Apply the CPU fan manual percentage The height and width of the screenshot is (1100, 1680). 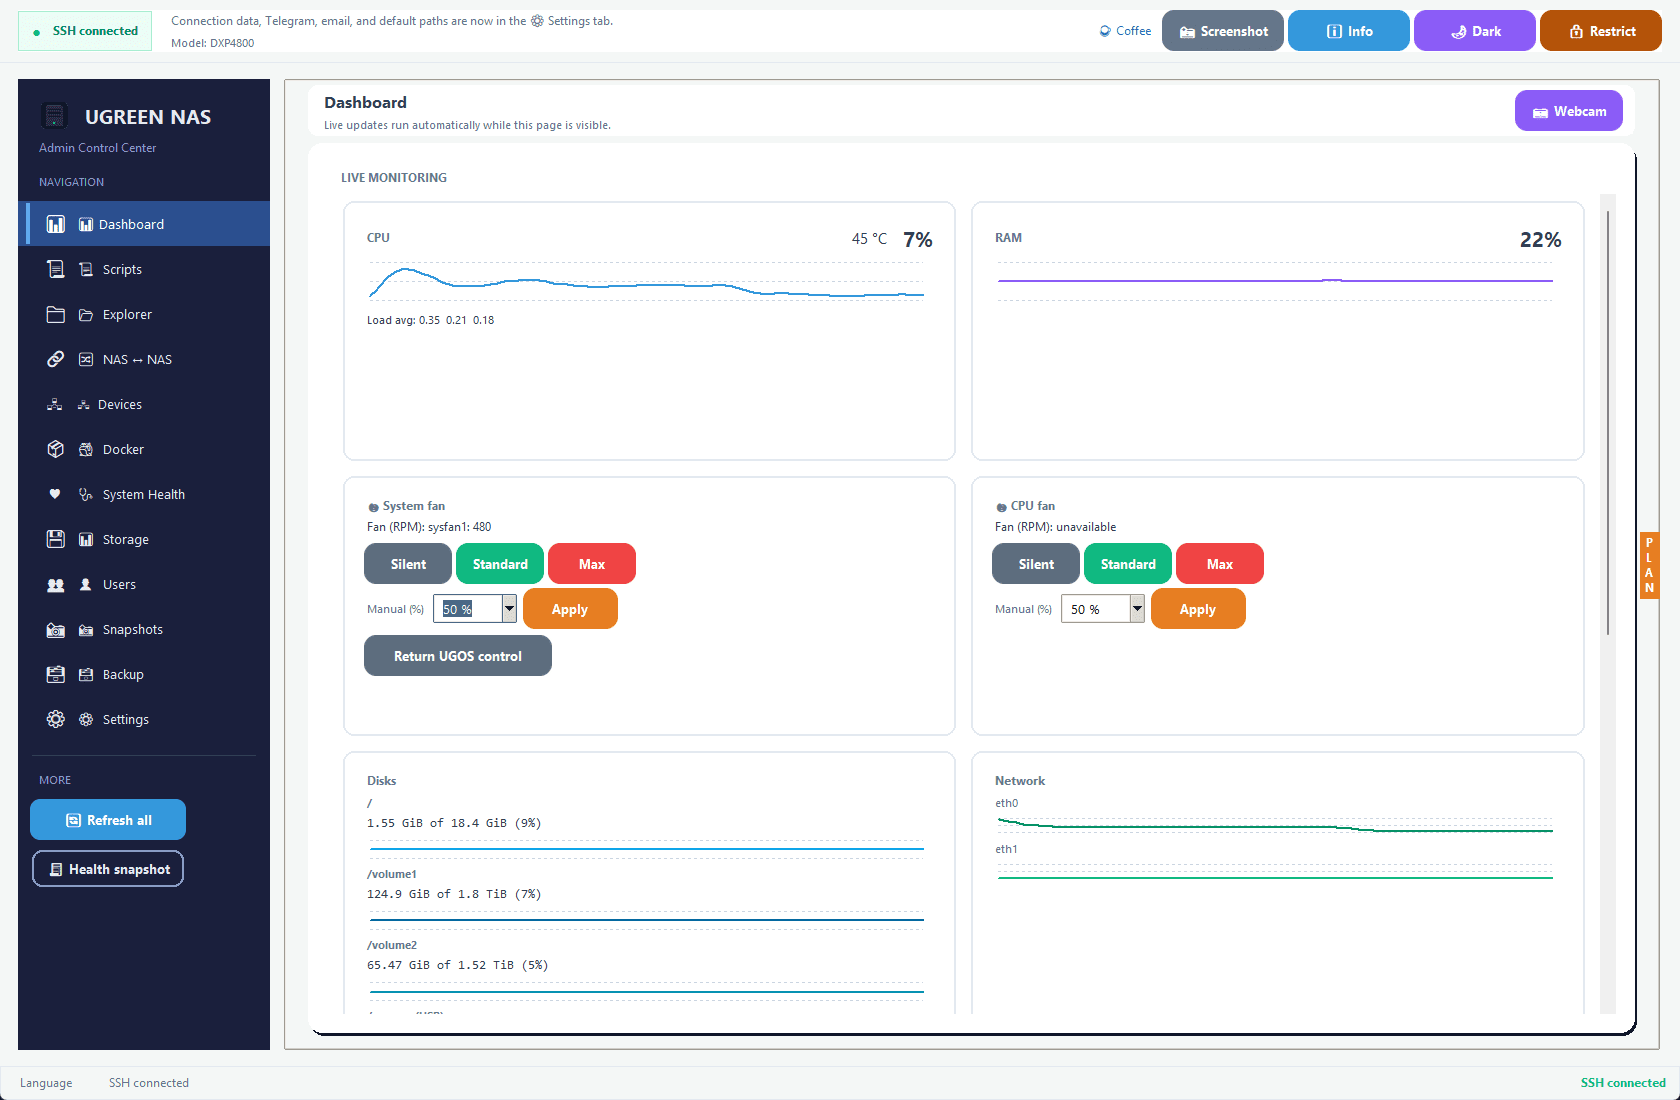pos(1198,609)
